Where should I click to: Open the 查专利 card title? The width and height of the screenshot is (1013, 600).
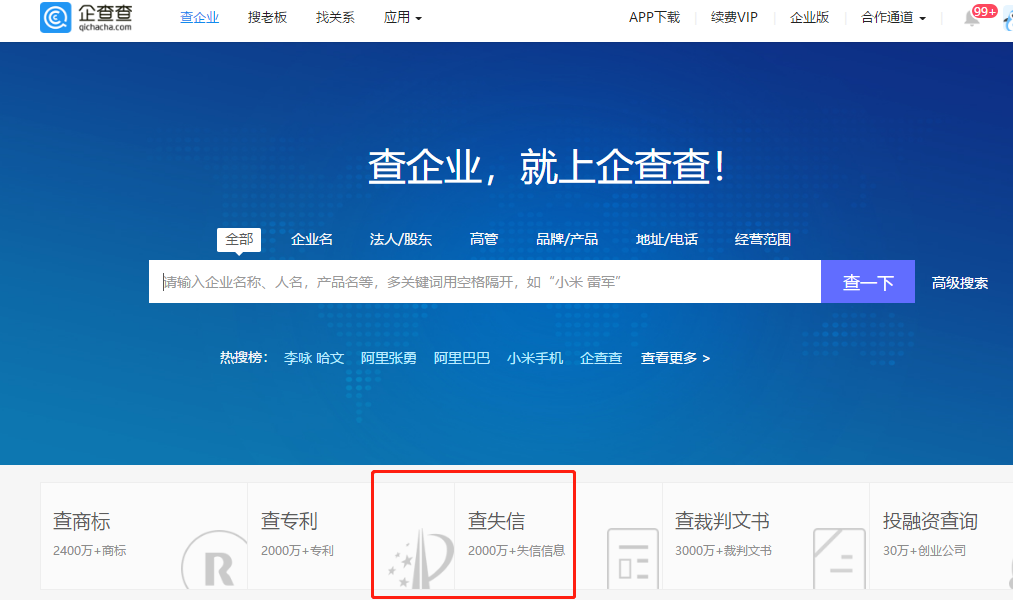point(289,521)
